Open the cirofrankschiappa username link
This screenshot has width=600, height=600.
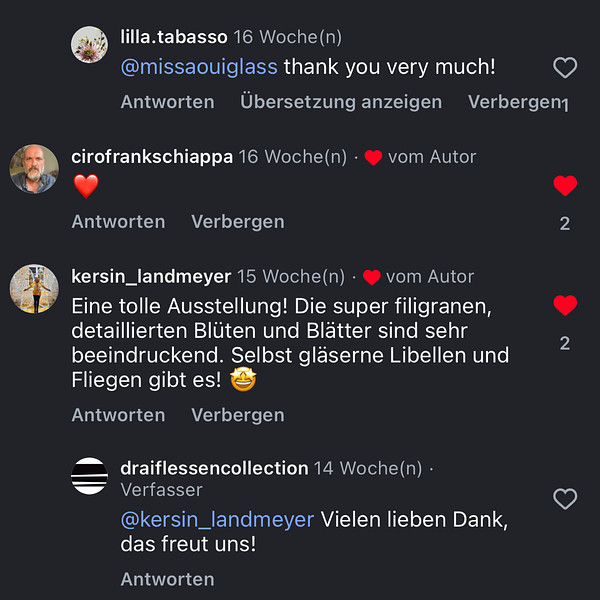152,157
